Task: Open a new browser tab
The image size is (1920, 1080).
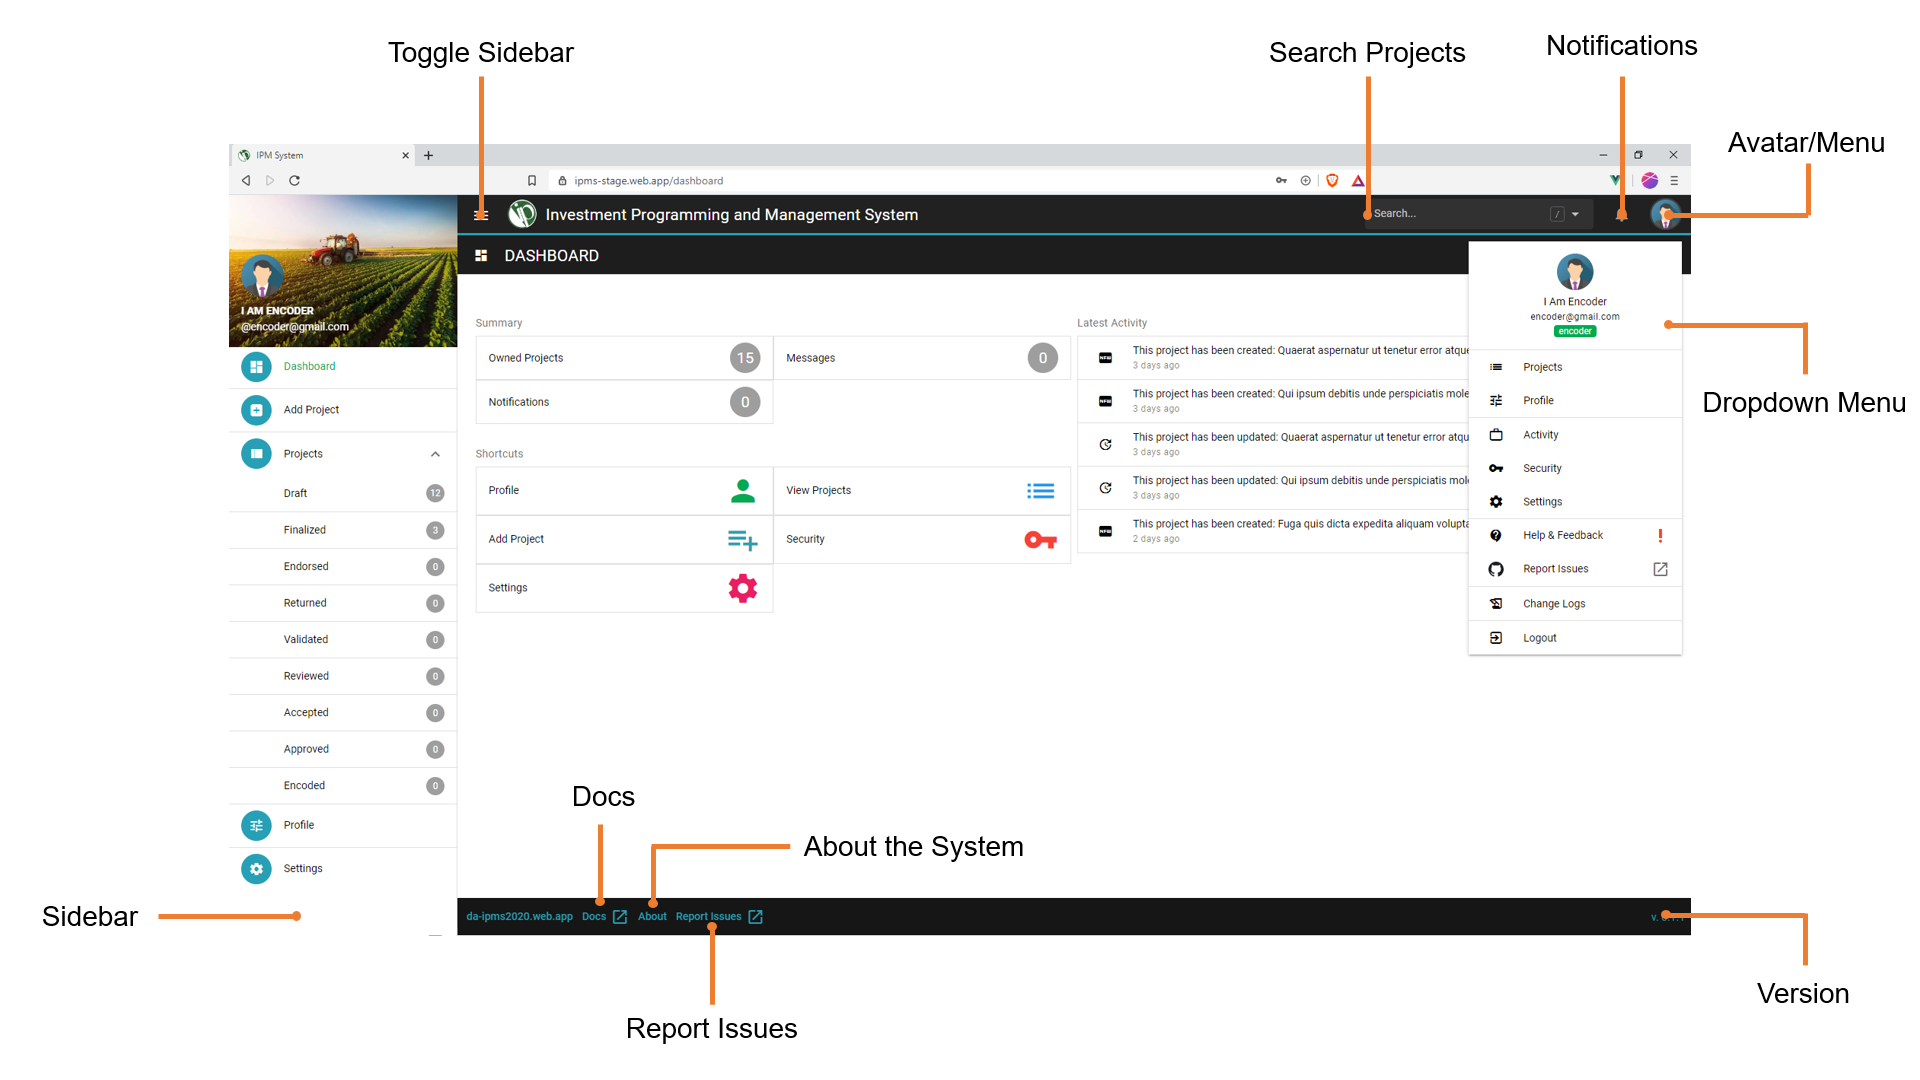Action: pos(428,155)
